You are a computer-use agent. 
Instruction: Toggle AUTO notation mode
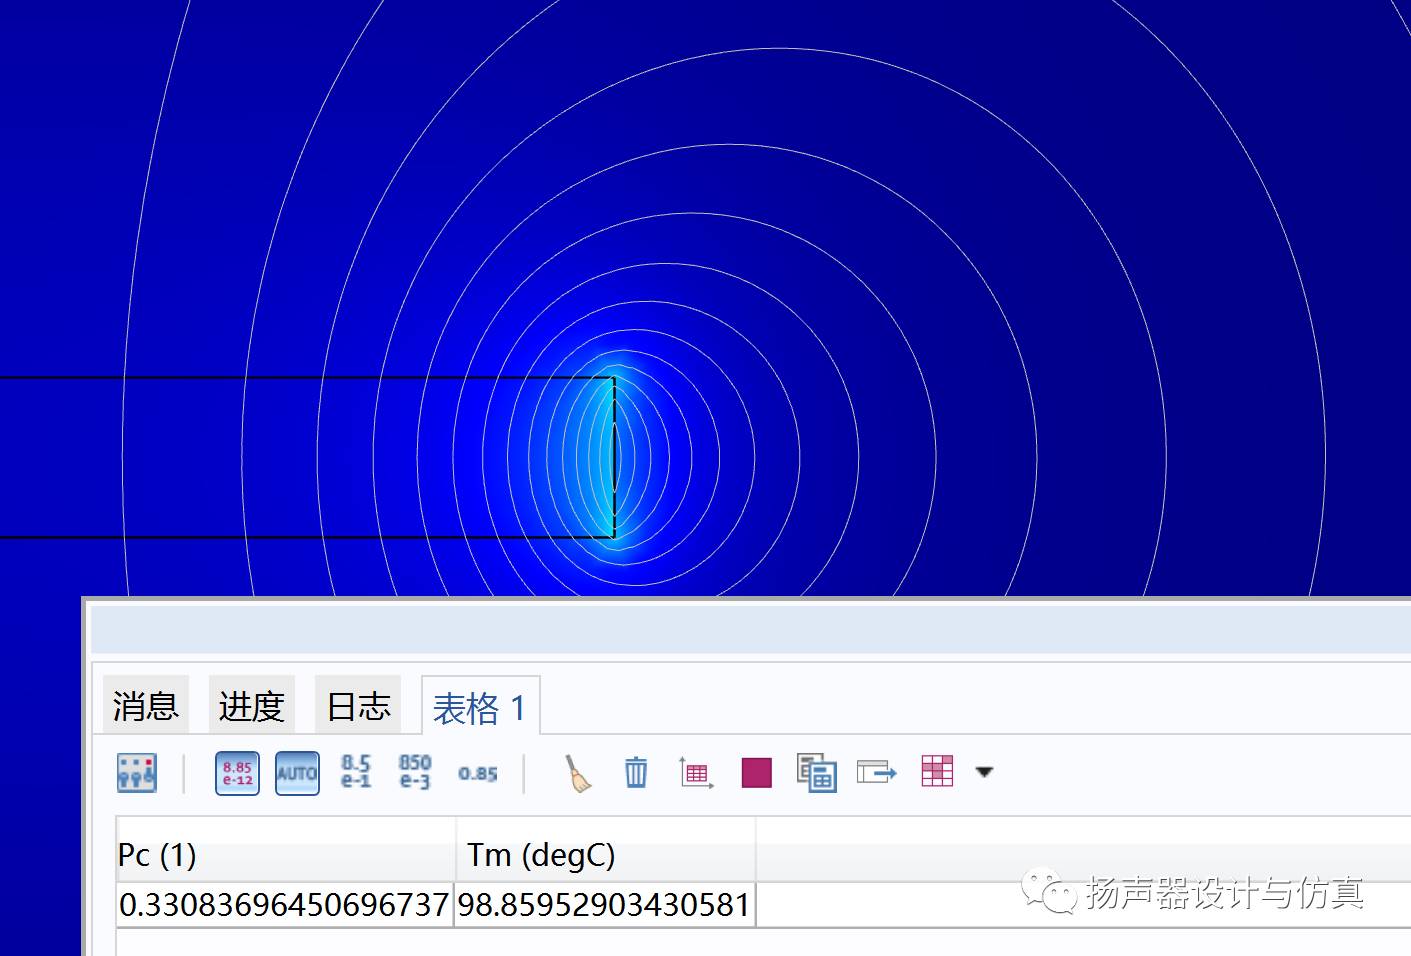[x=297, y=773]
